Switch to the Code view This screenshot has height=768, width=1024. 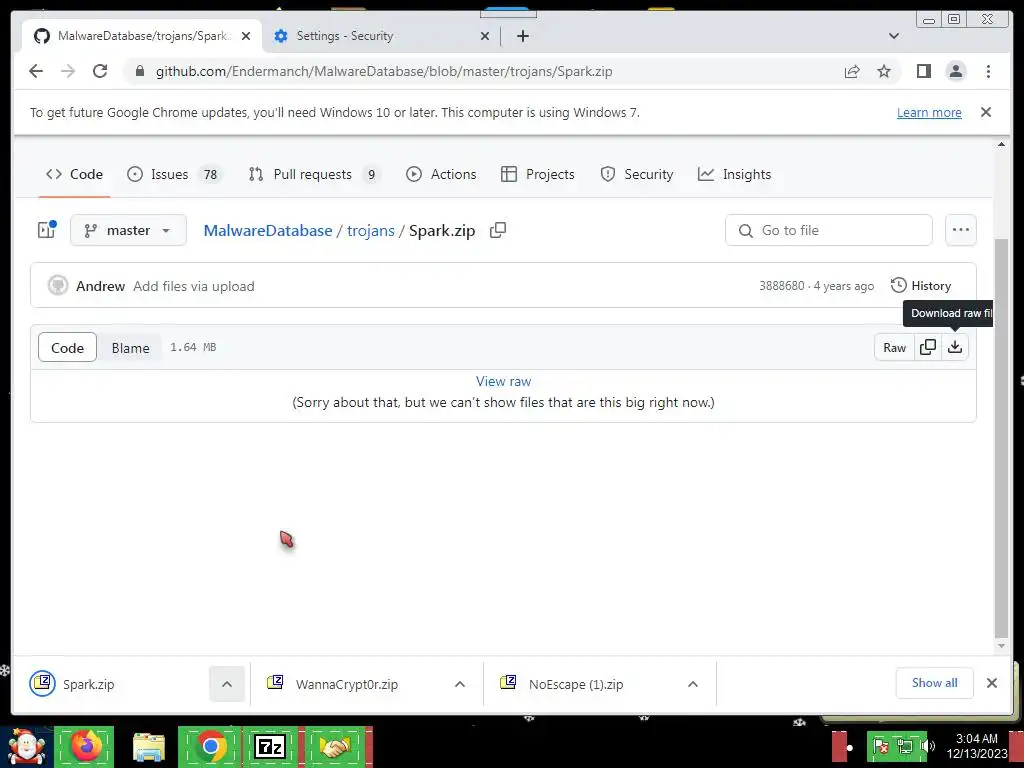point(67,347)
